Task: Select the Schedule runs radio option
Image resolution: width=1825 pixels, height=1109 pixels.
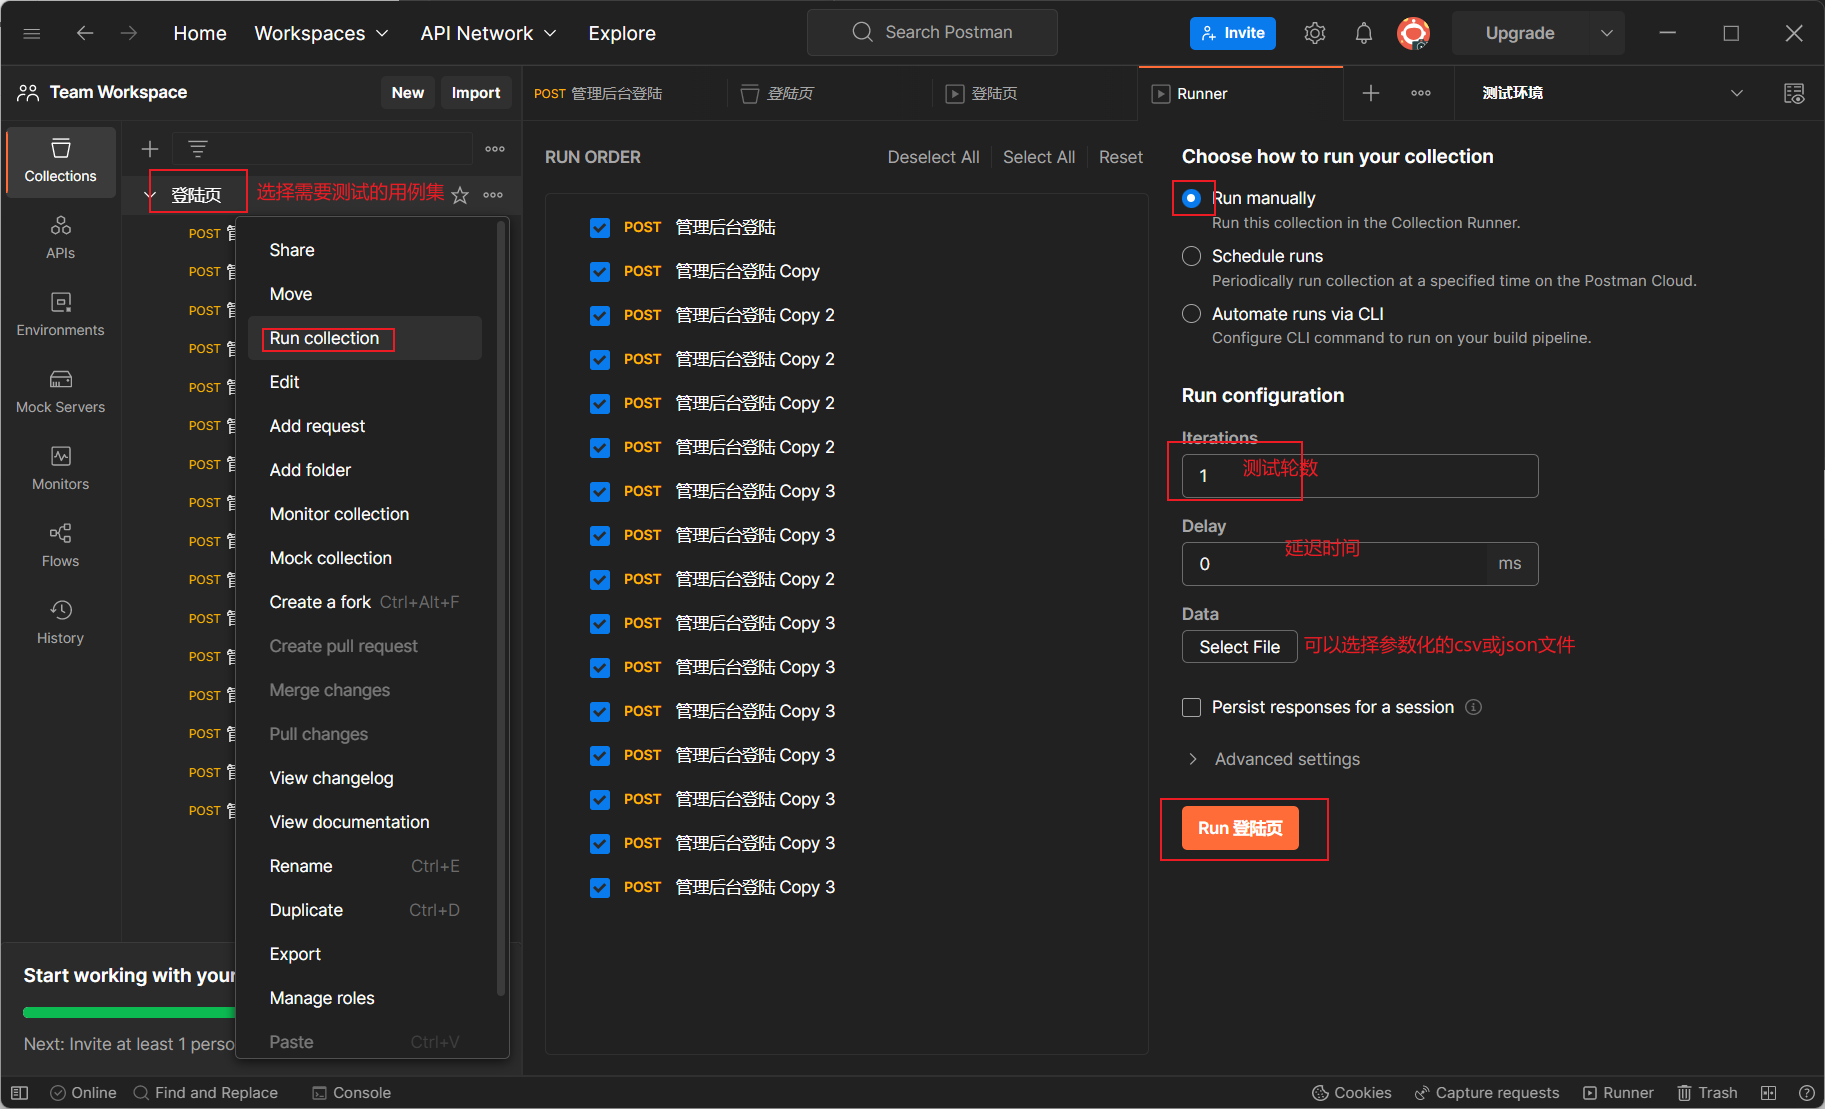Action: [x=1191, y=256]
